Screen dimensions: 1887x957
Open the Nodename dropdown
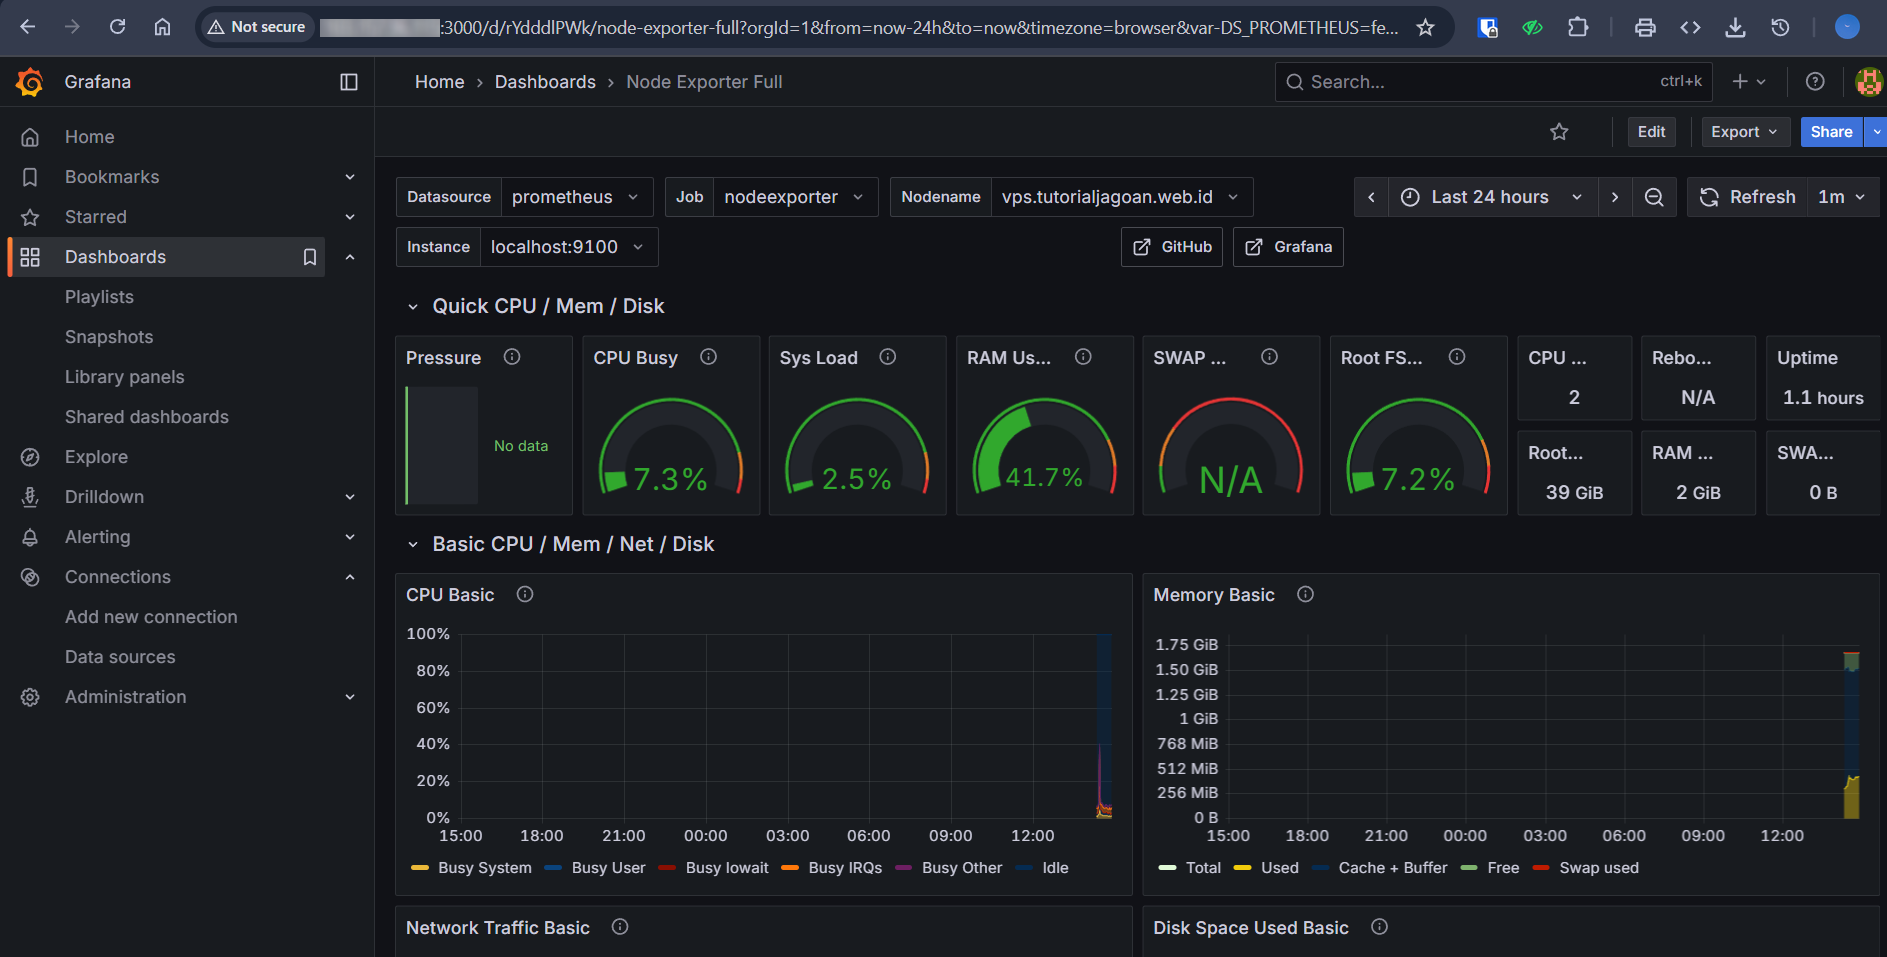(x=1122, y=197)
